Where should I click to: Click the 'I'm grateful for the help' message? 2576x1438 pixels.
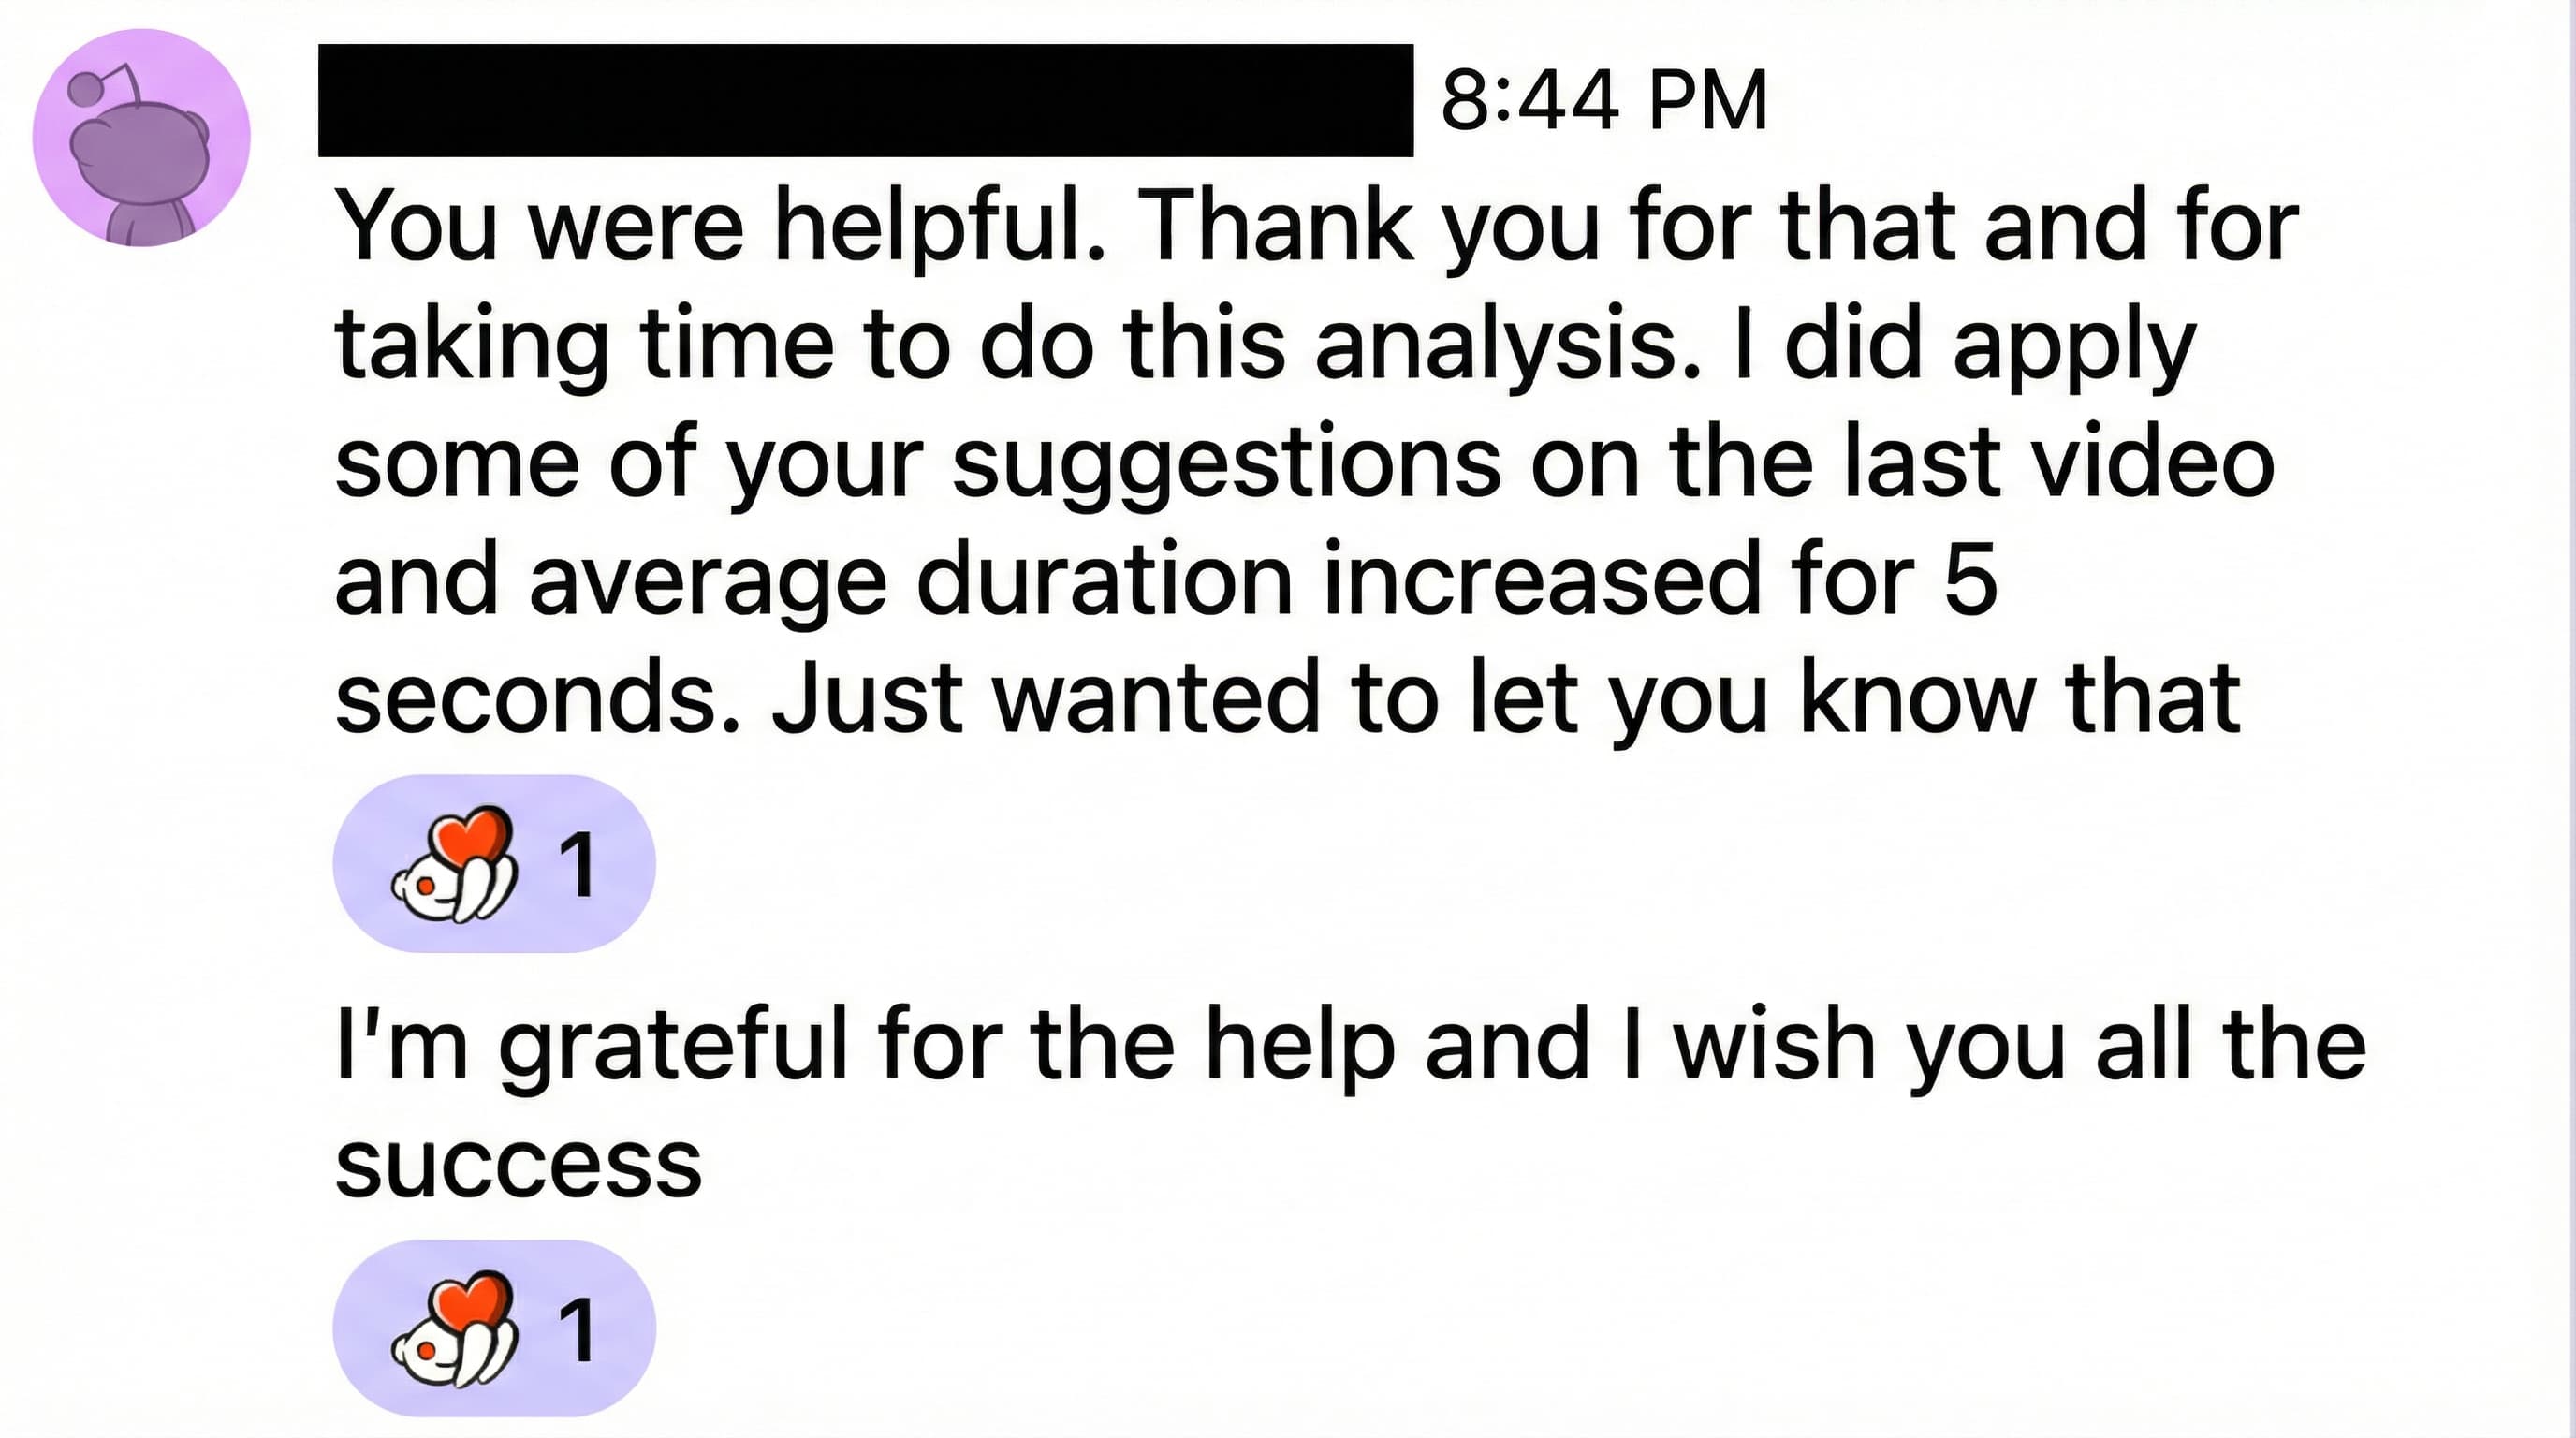pos(1350,1046)
